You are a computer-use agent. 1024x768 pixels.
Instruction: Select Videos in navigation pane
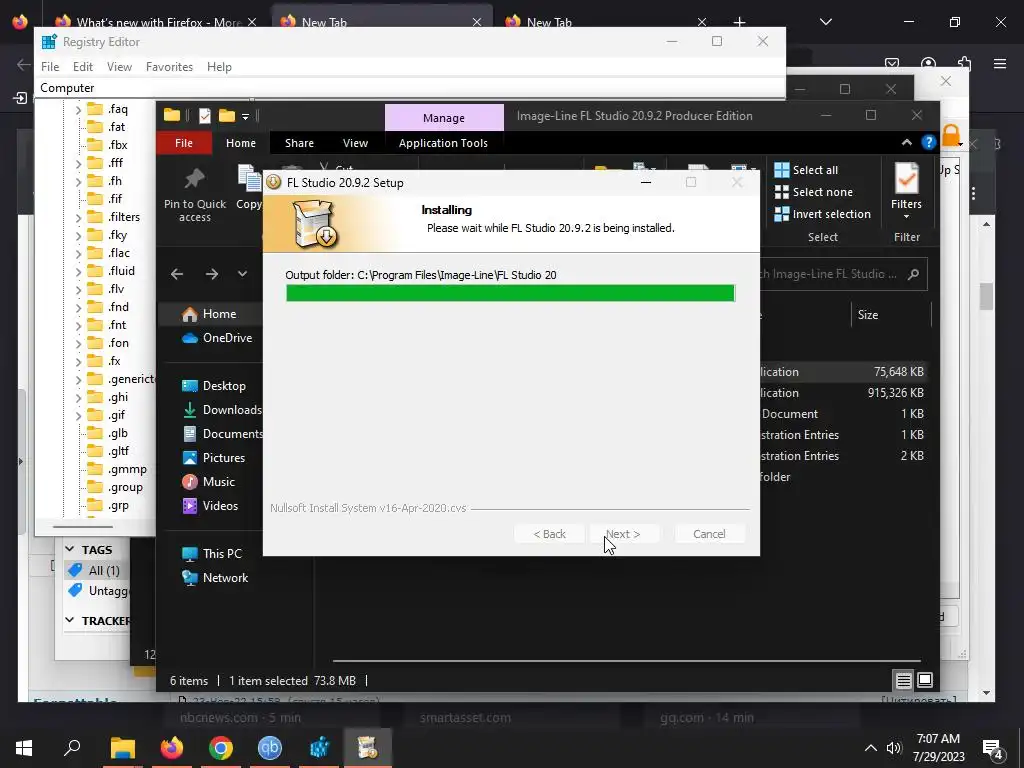pyautogui.click(x=210, y=505)
